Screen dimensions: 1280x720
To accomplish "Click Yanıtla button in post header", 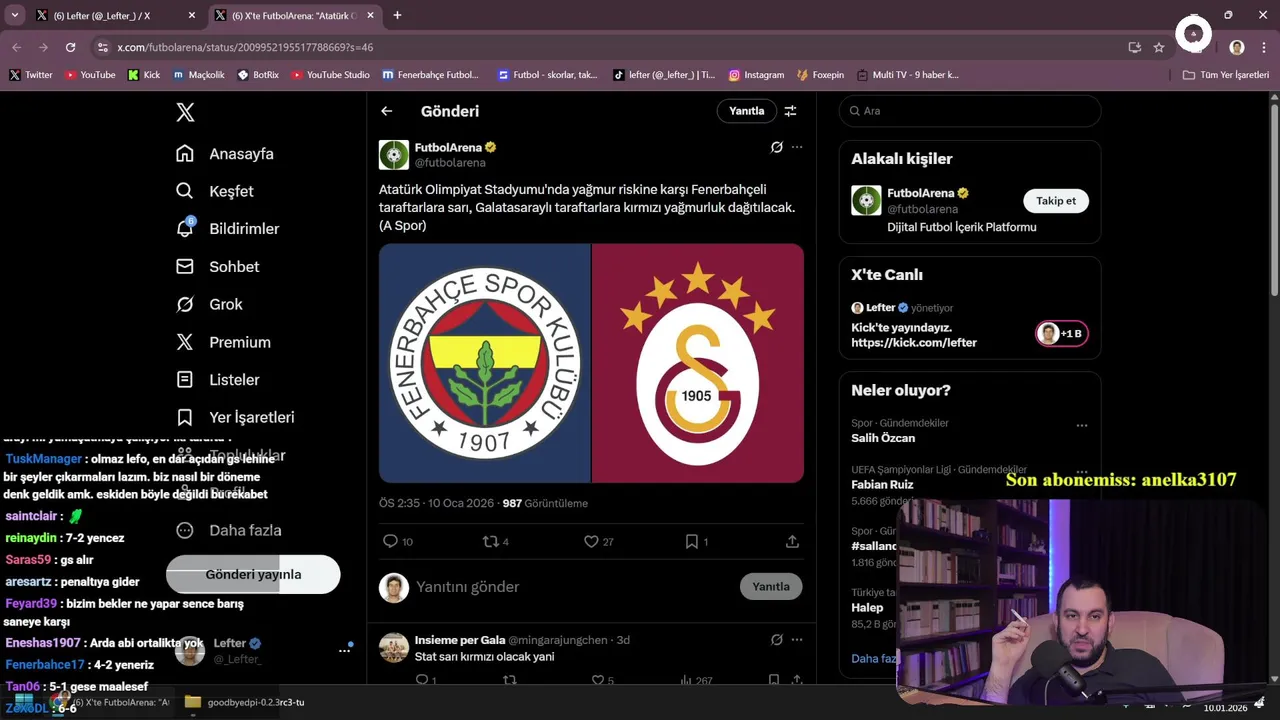I will [x=746, y=111].
